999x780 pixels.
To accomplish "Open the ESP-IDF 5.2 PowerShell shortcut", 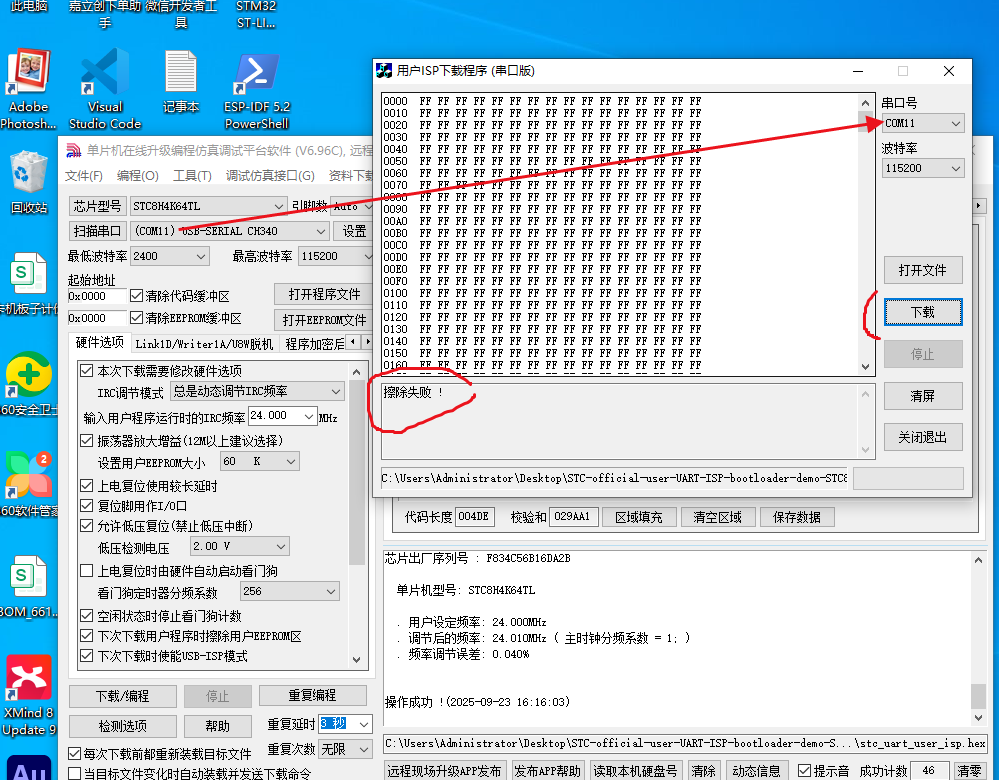I will coord(256,80).
